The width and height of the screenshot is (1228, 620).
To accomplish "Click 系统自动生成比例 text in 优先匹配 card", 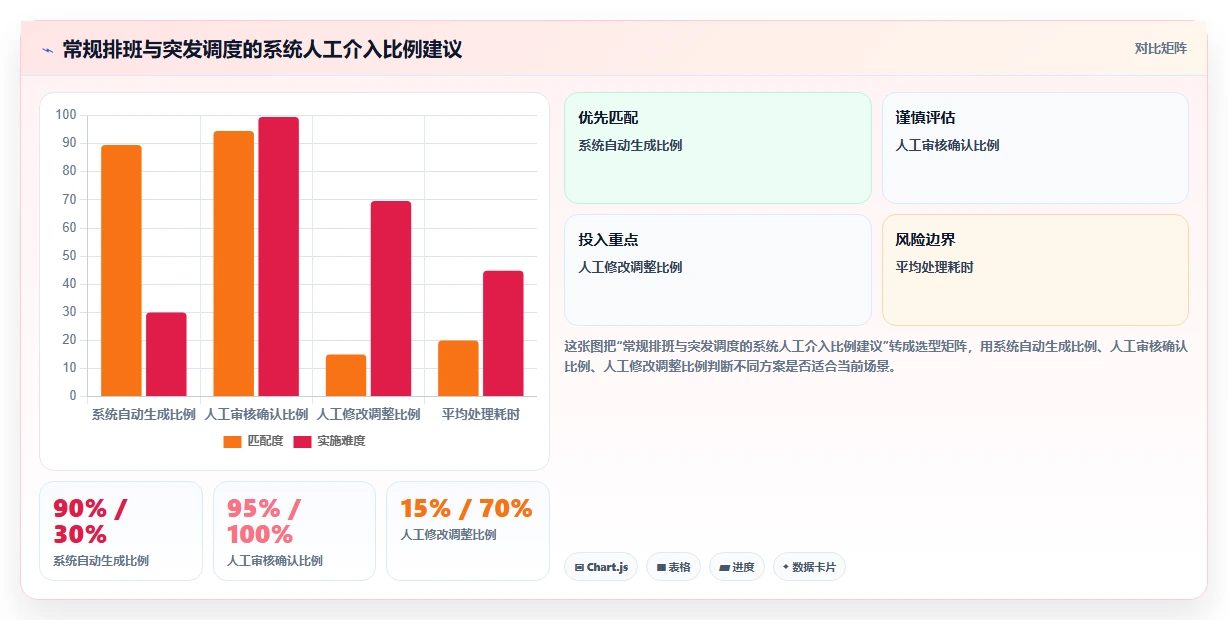I will pos(630,145).
